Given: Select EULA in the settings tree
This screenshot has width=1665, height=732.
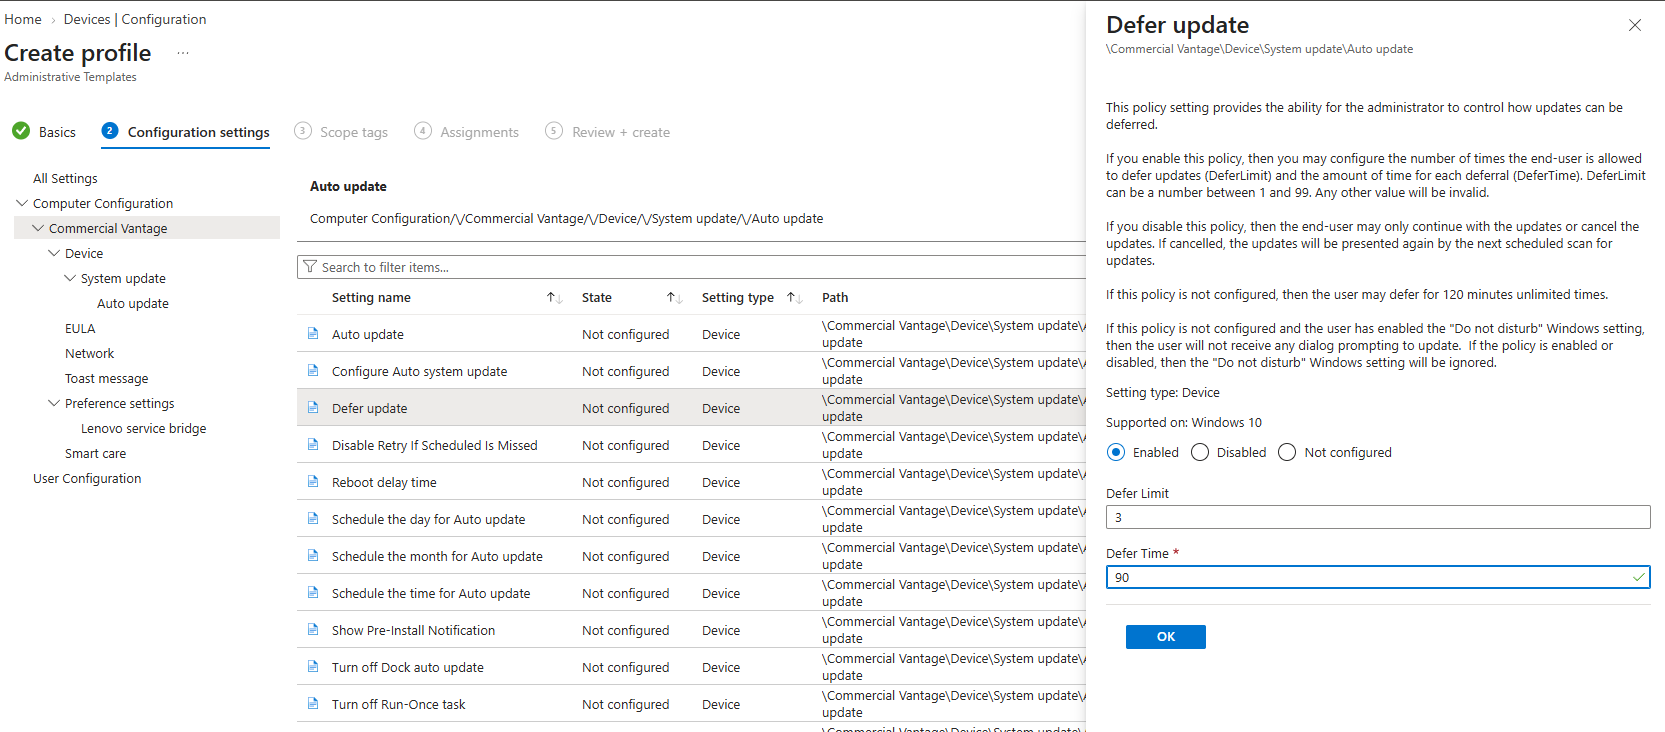Looking at the screenshot, I should pos(80,329).
